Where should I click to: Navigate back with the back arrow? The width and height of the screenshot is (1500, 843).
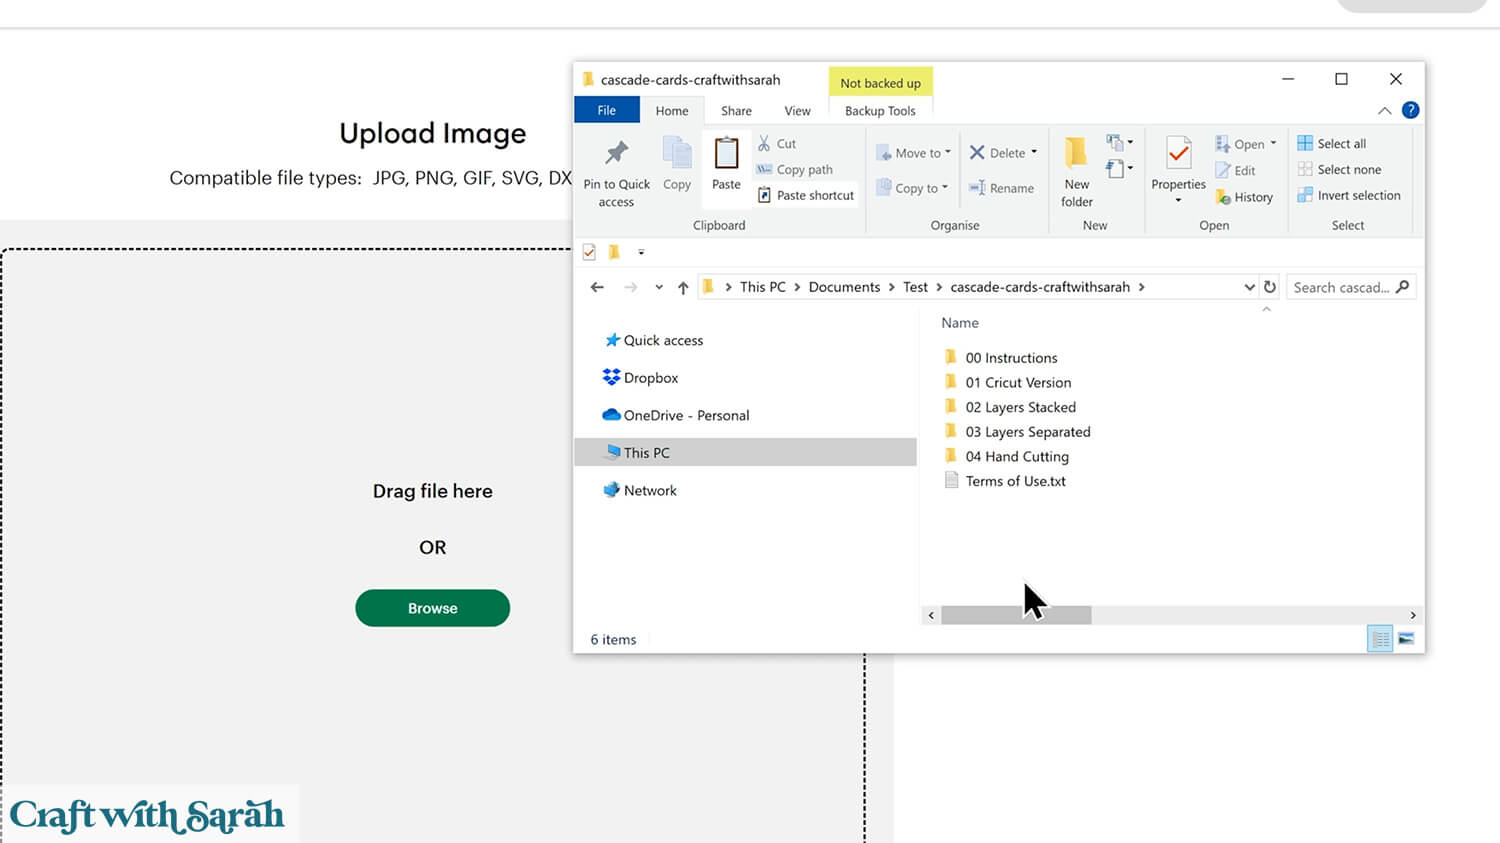click(x=597, y=287)
